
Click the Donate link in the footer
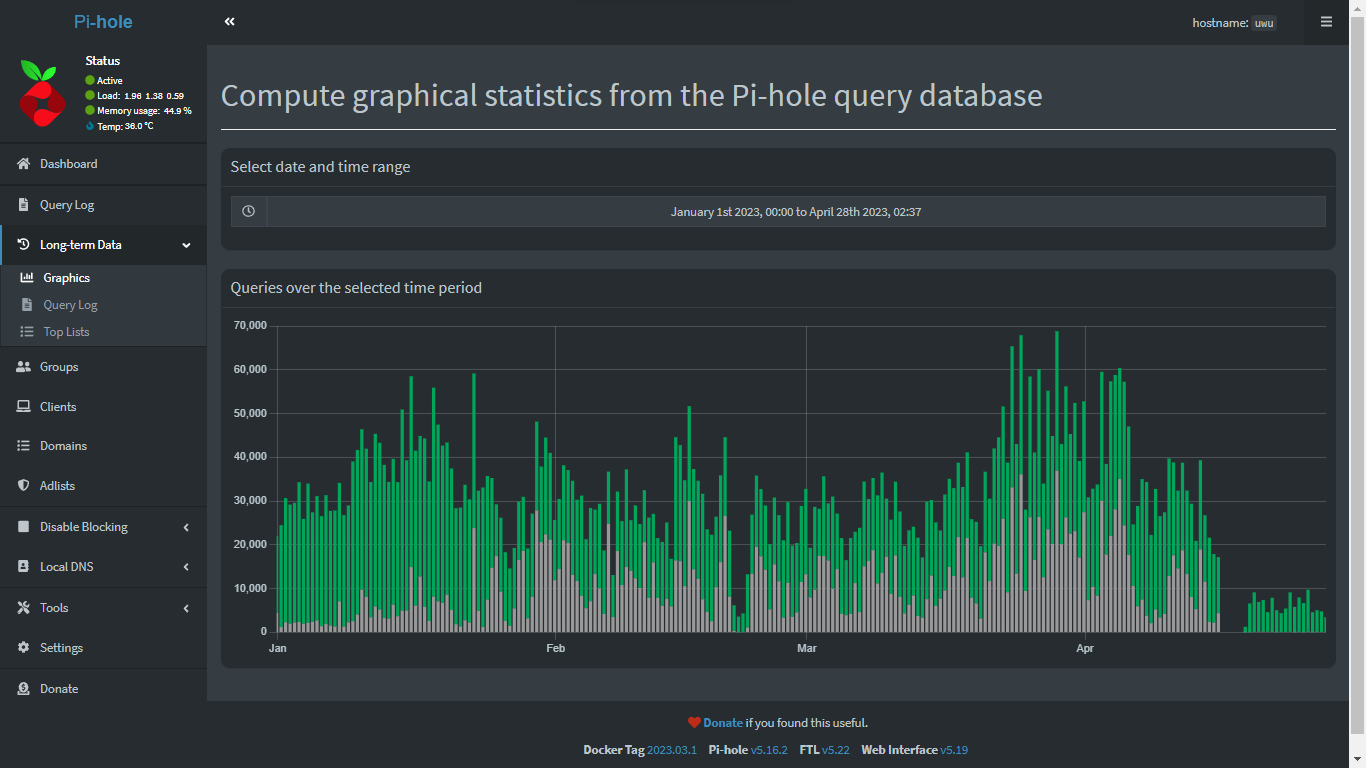(722, 723)
